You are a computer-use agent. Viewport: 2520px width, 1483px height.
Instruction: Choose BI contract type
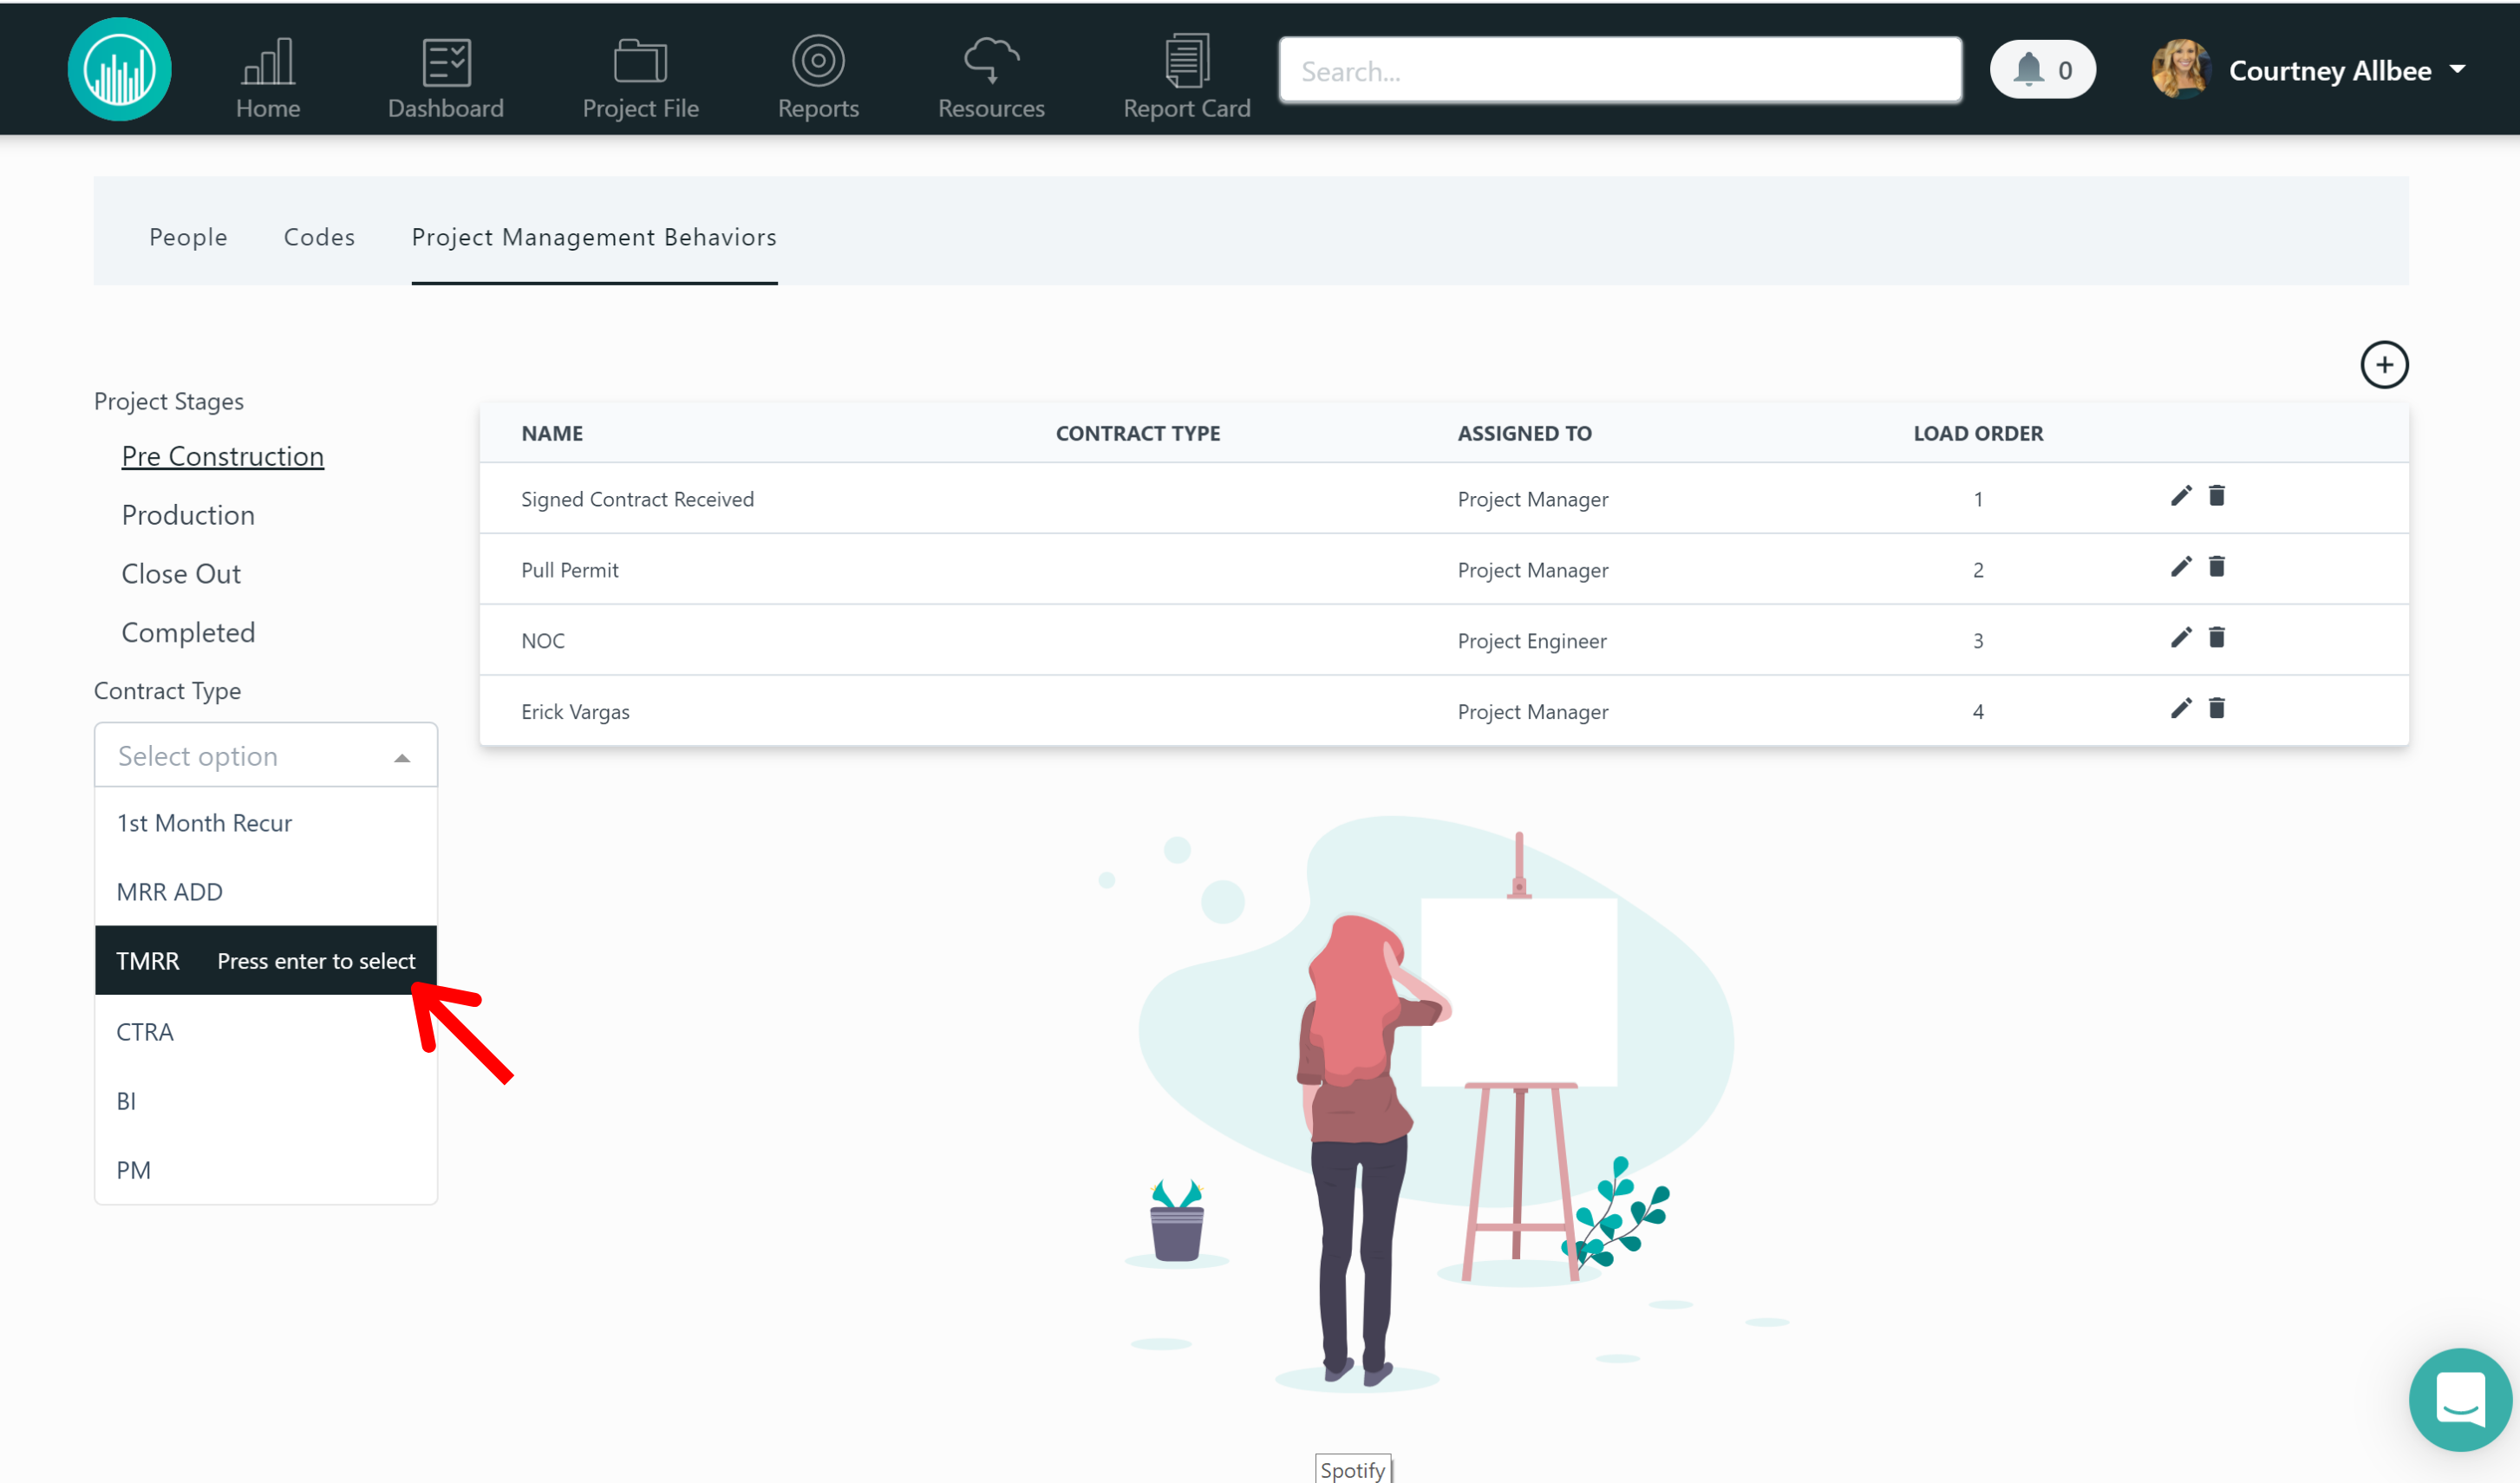266,1101
